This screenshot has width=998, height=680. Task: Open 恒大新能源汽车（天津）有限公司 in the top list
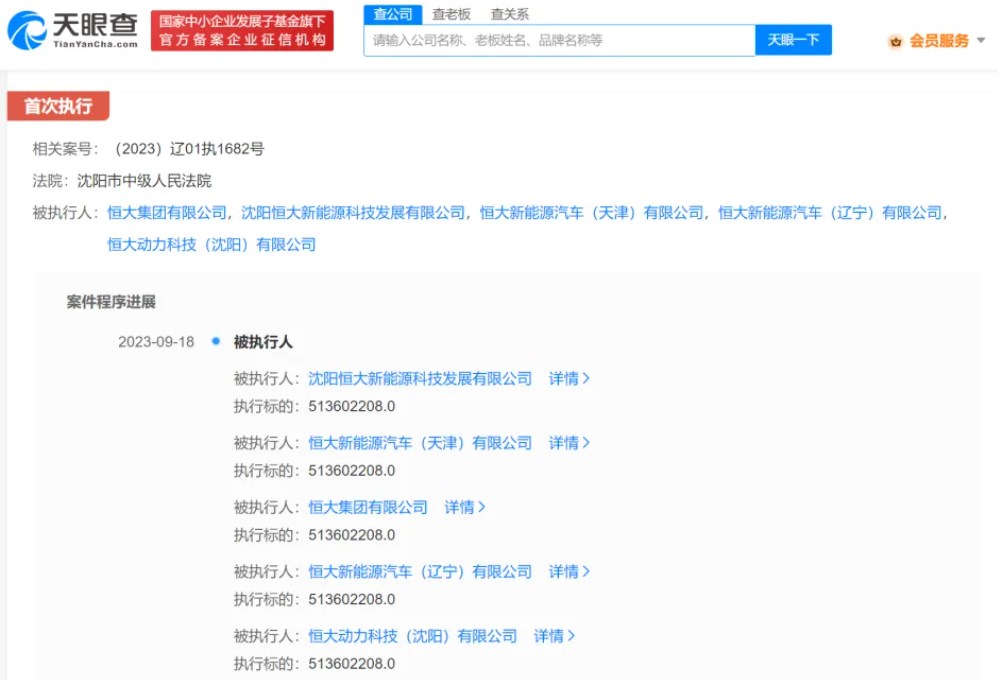(591, 213)
